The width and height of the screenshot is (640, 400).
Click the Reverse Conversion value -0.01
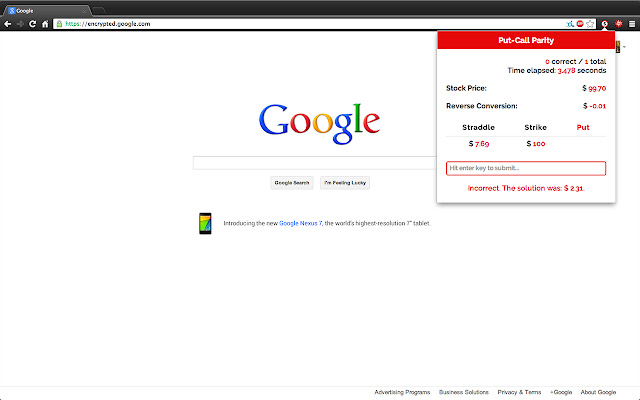pos(594,106)
